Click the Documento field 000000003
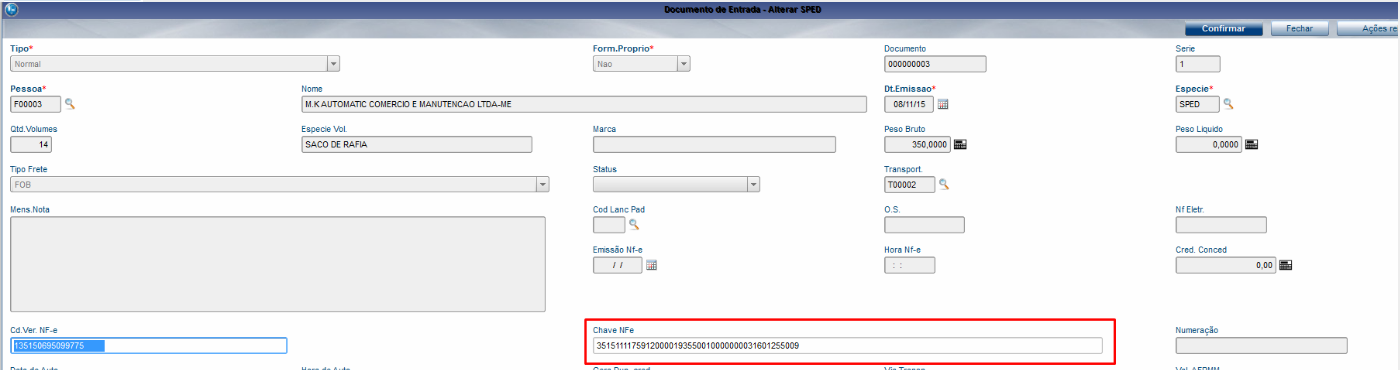Image resolution: width=1400 pixels, height=370 pixels. (x=935, y=64)
